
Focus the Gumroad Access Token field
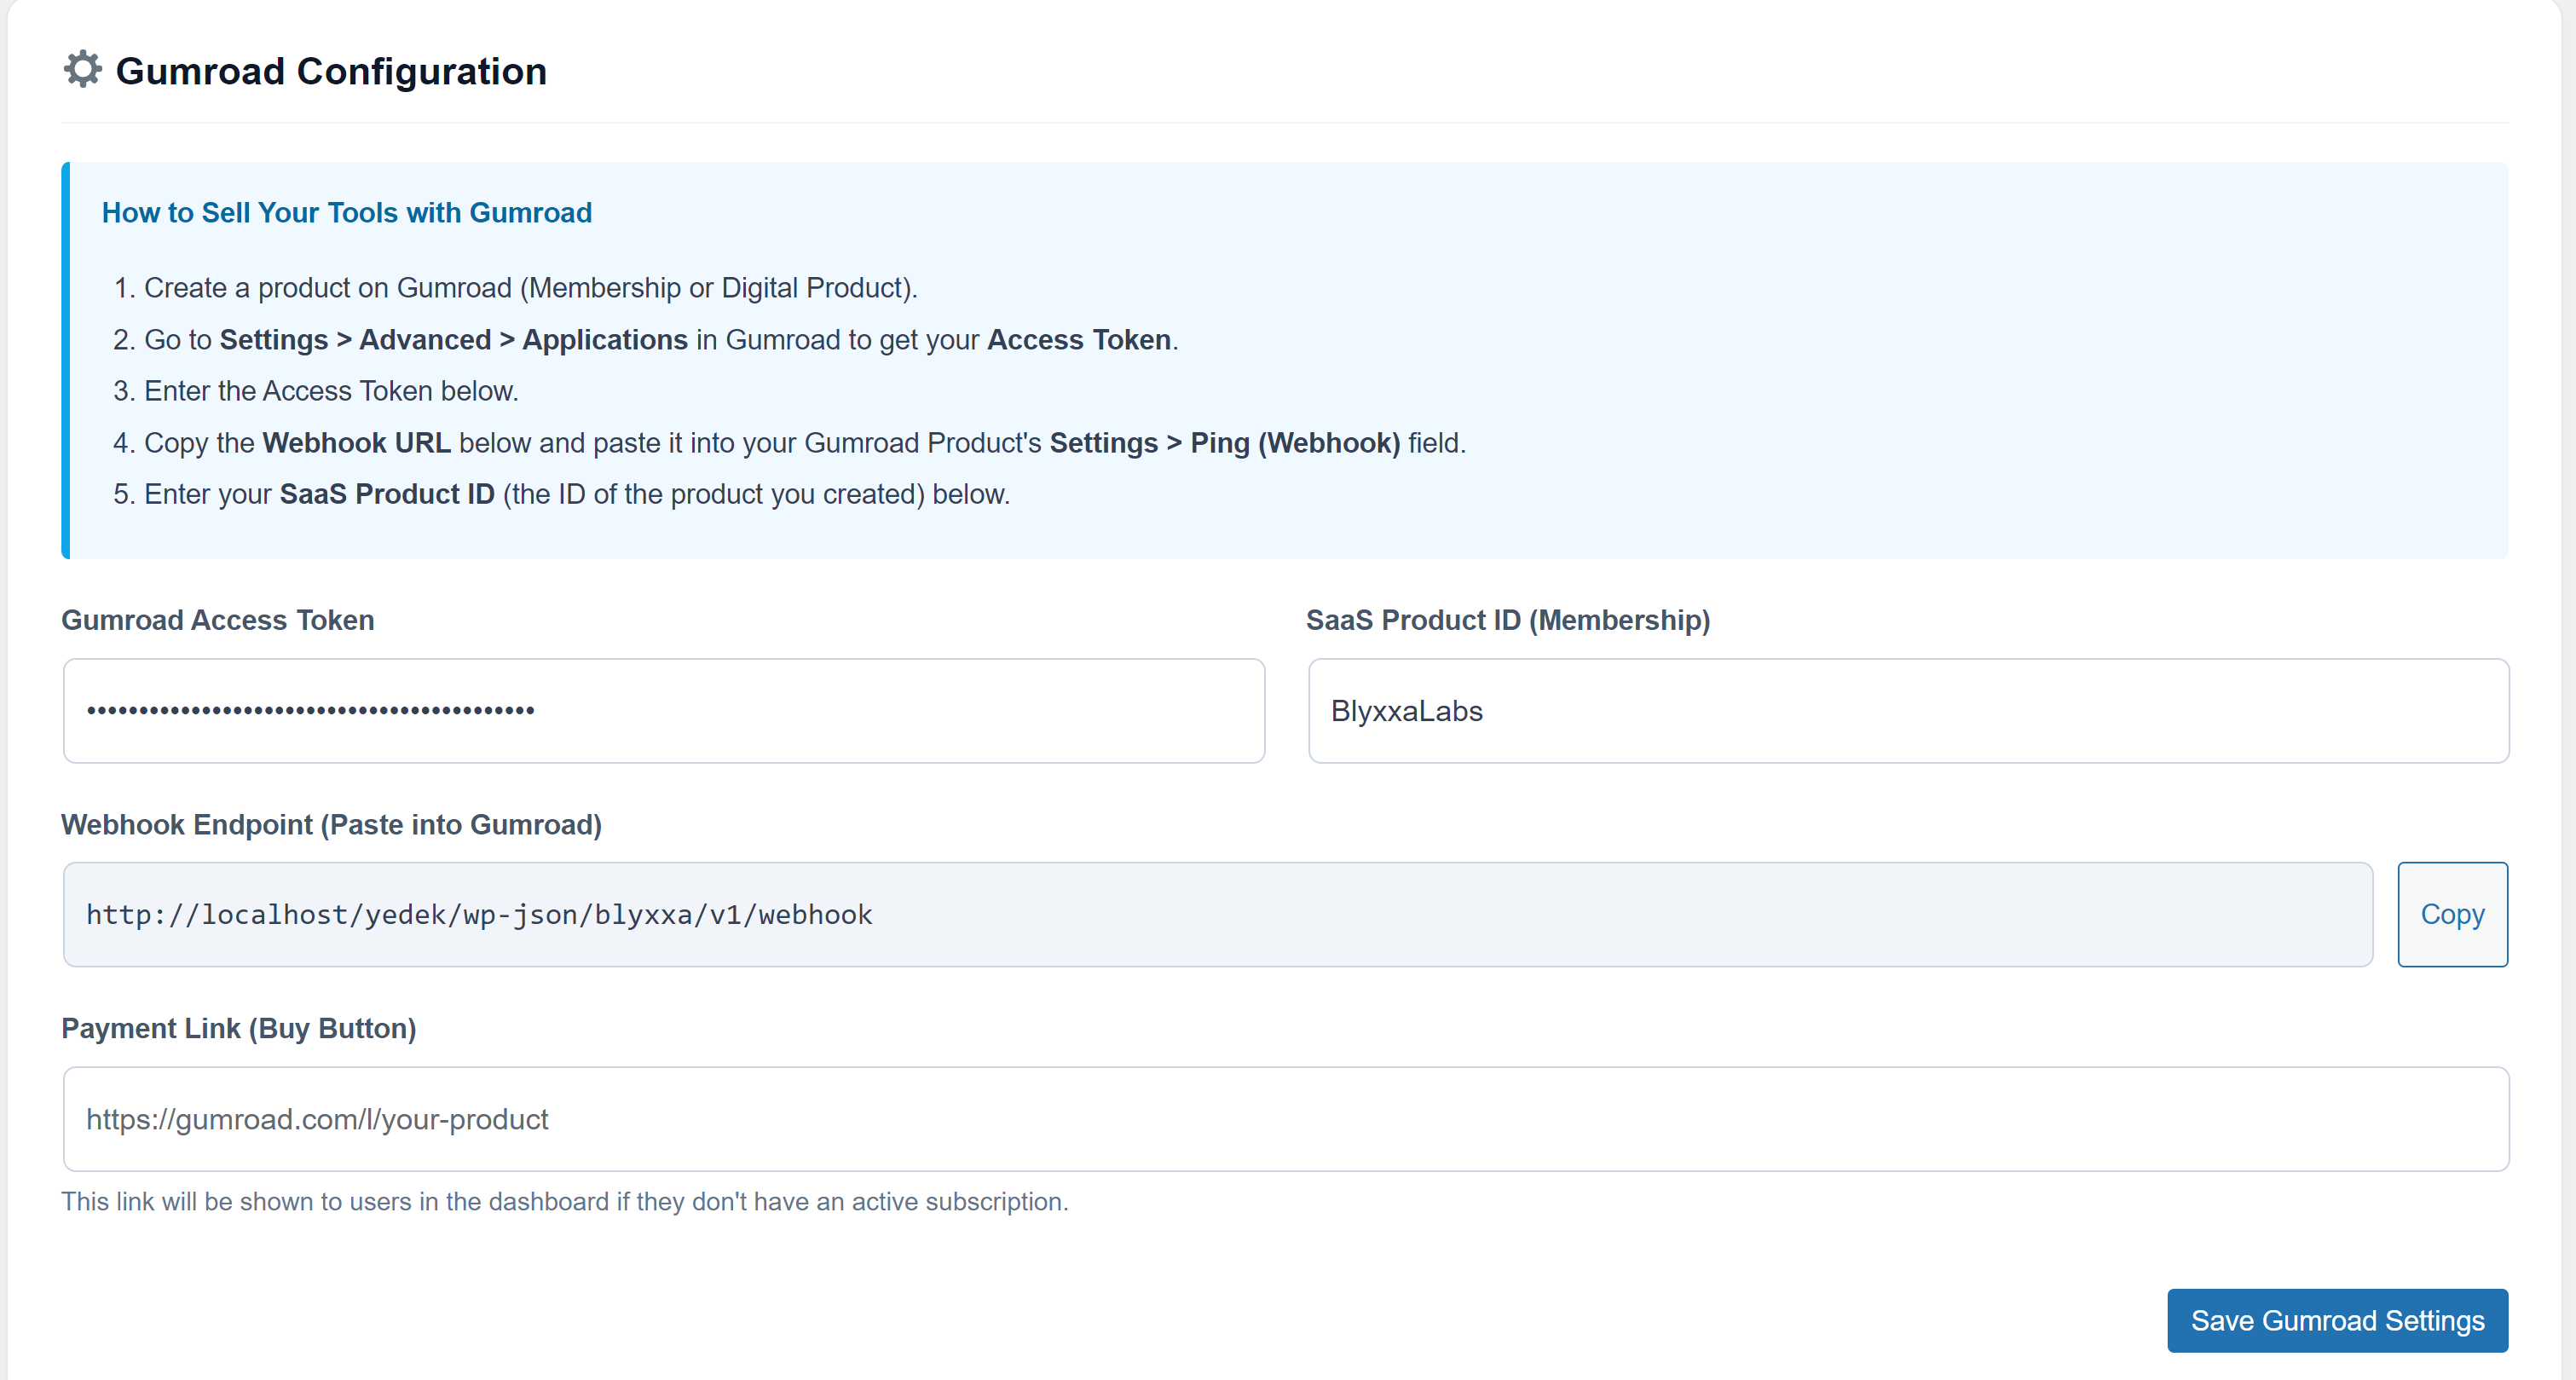click(x=663, y=710)
